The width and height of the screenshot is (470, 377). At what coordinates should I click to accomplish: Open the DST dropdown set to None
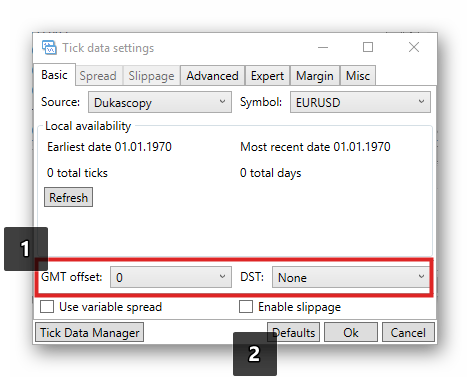pos(351,277)
